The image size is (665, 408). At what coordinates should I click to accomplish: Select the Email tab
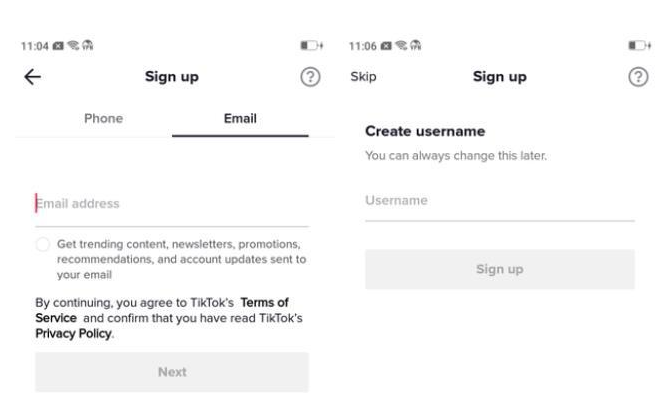click(240, 118)
